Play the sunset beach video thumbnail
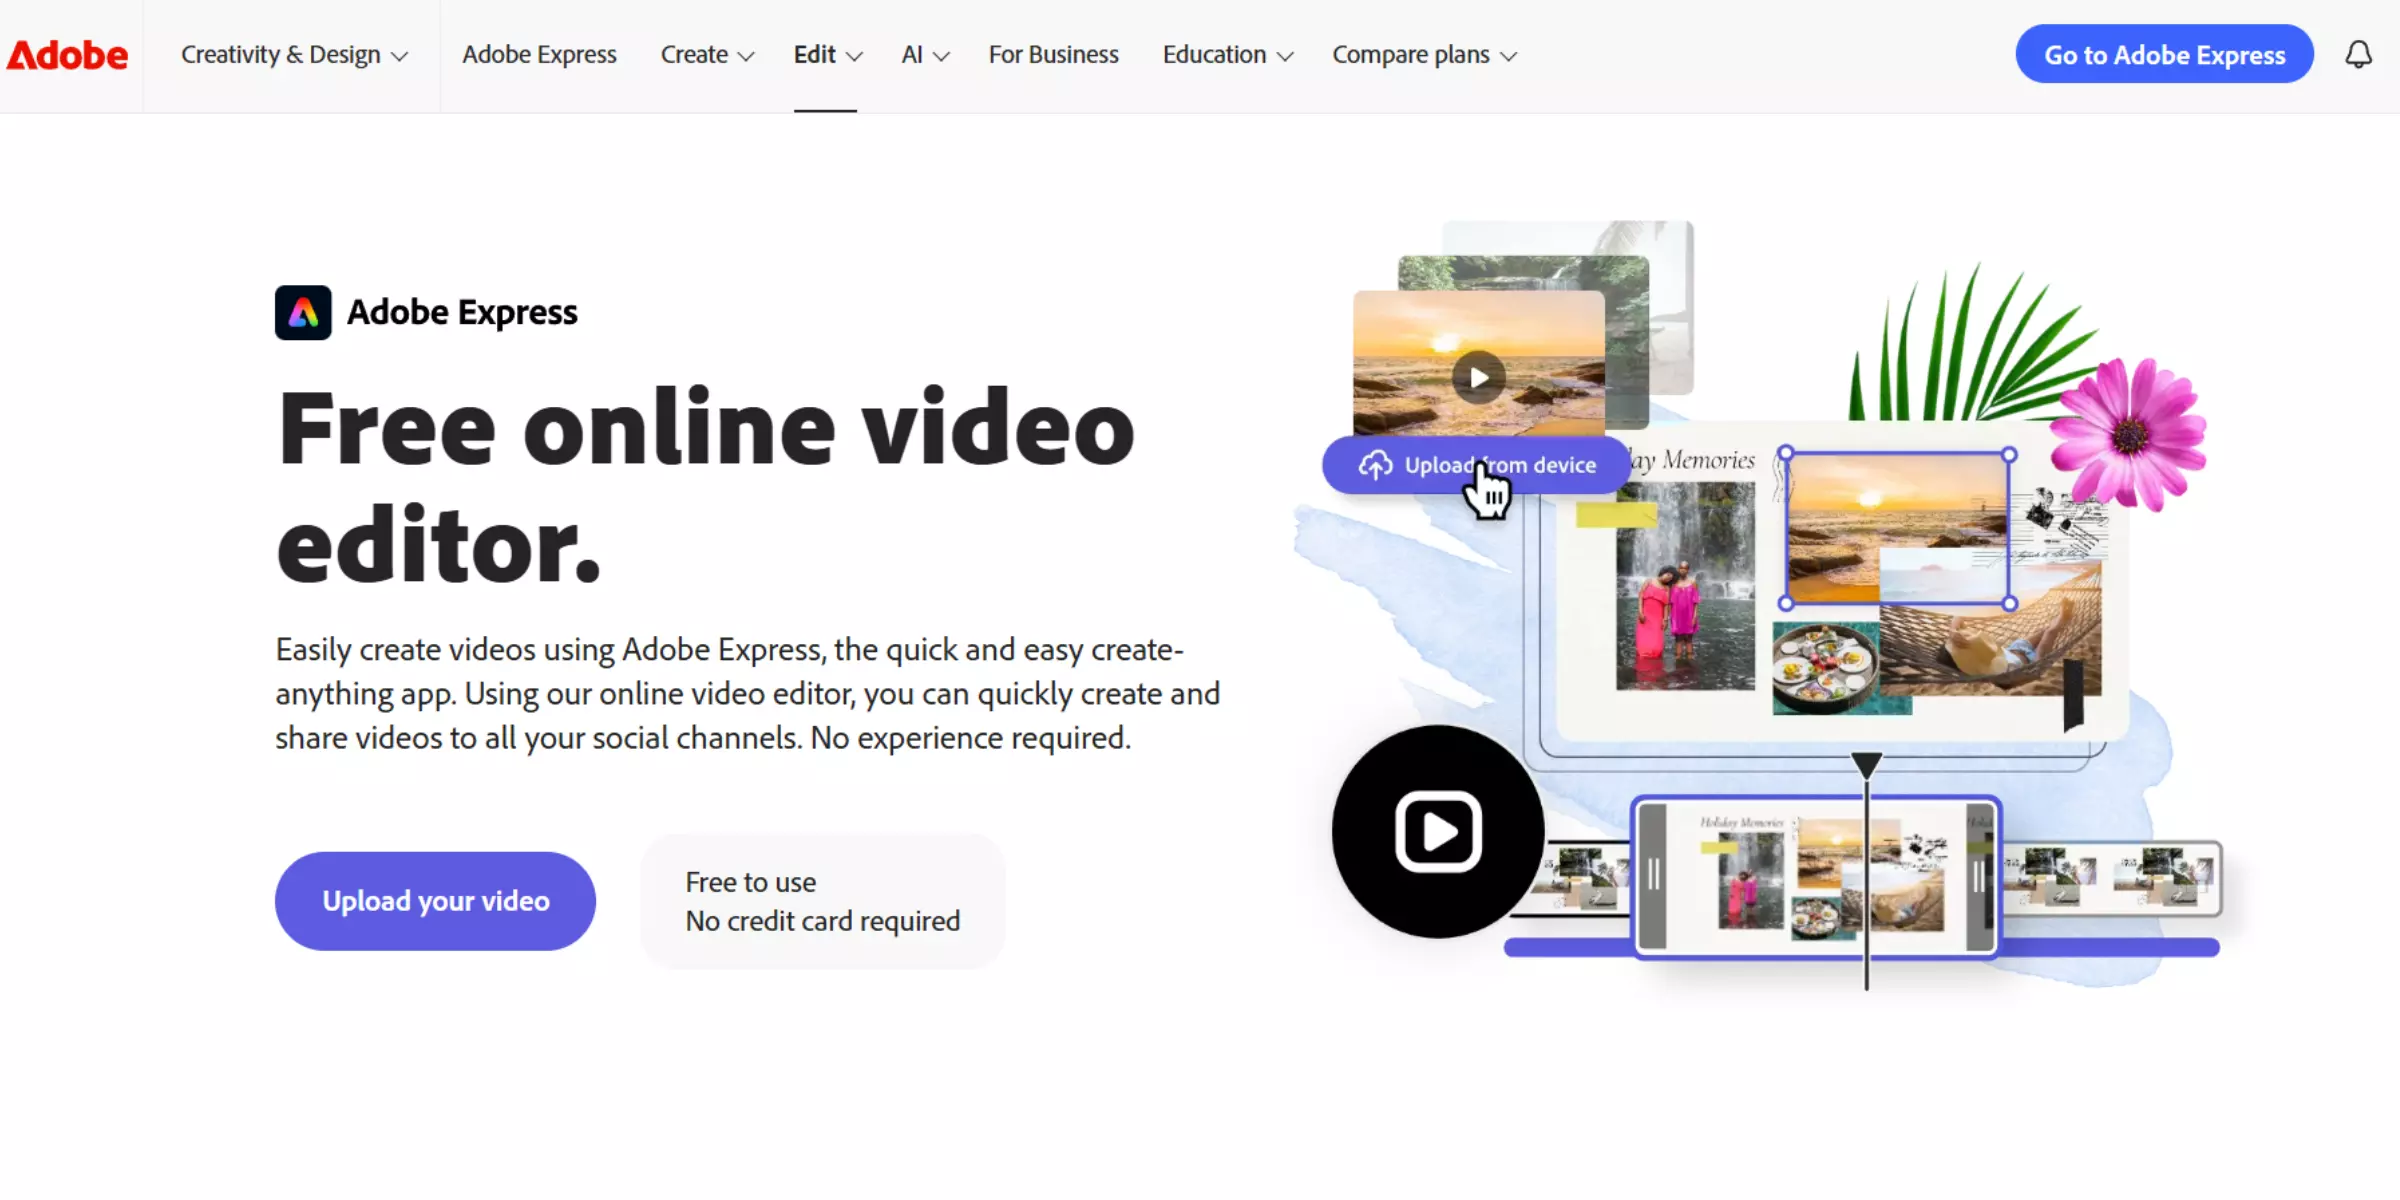 click(1479, 377)
